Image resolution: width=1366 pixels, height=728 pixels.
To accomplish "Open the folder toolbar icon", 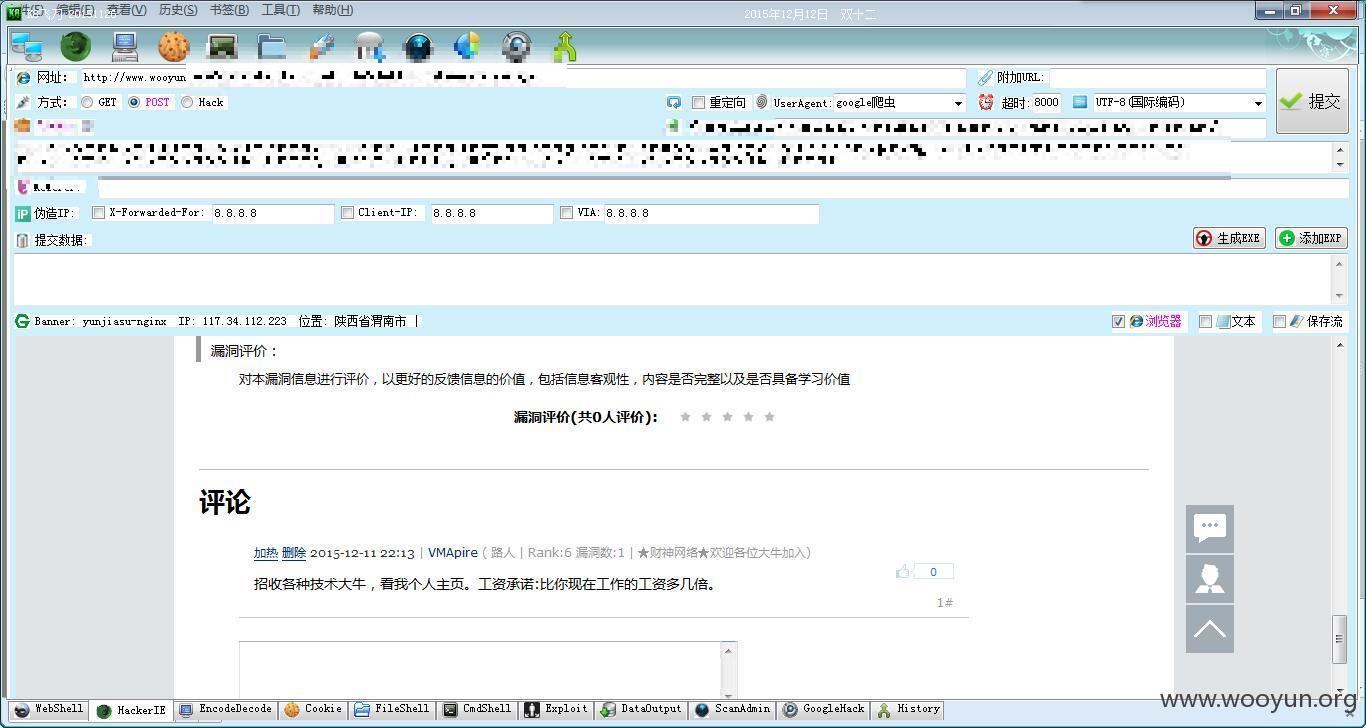I will [x=271, y=46].
